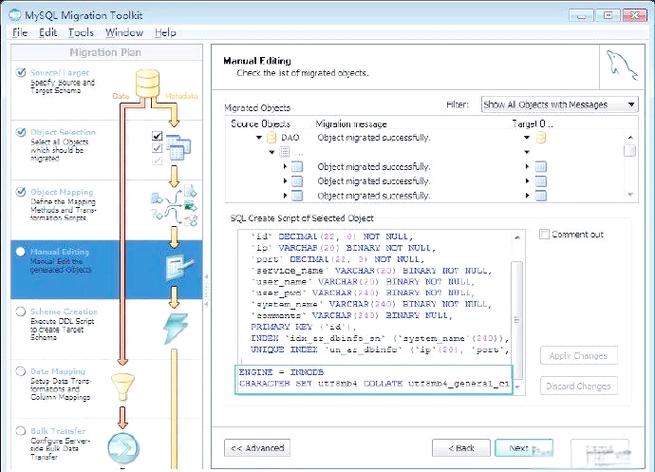Screen dimensions: 655x472
Task: Click the Apply Changes button
Action: point(579,355)
